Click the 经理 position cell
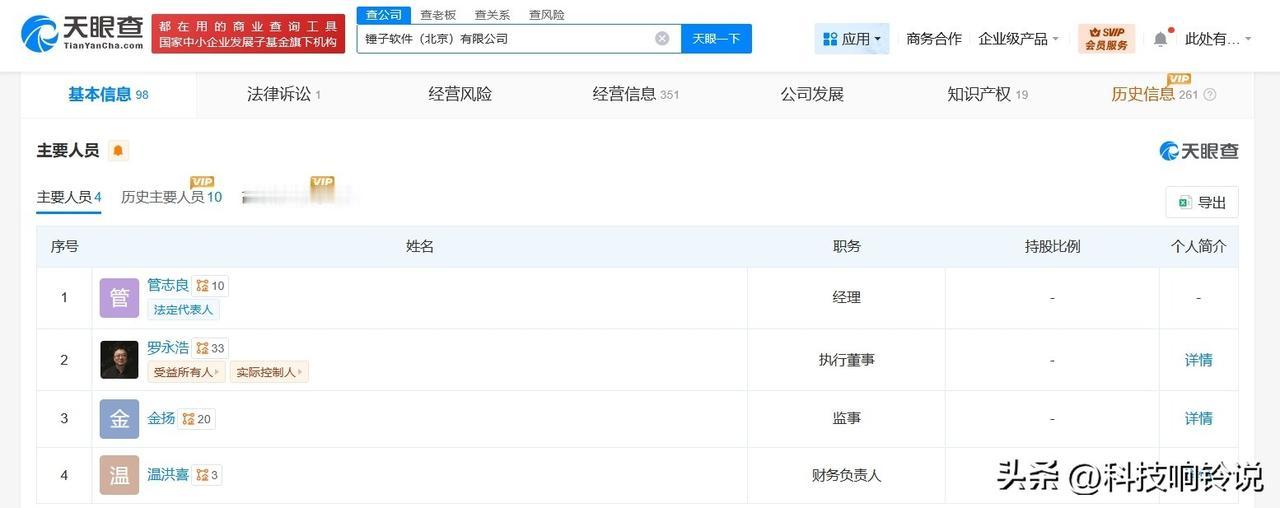1280x508 pixels. click(x=846, y=298)
